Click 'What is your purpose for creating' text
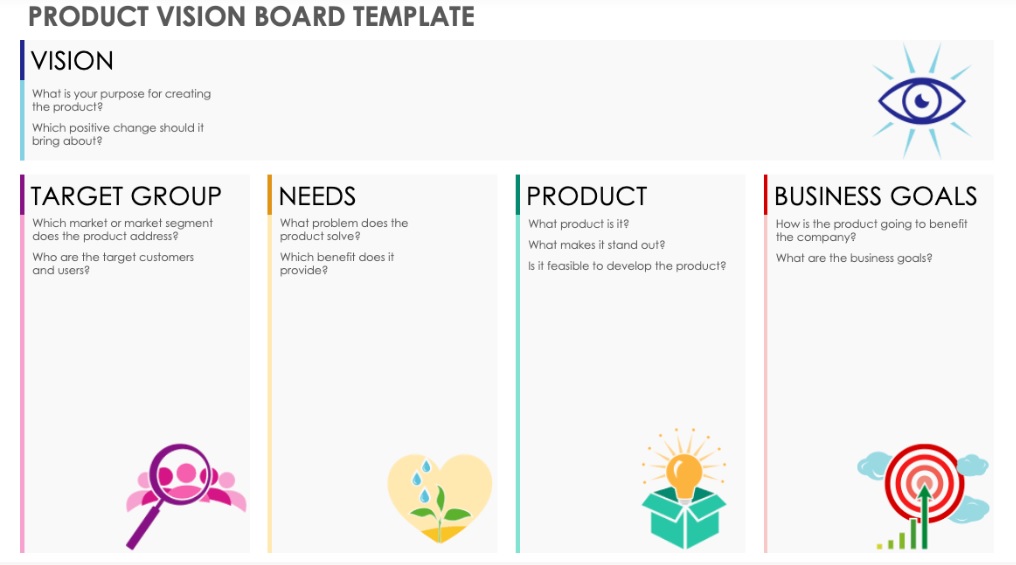1016x565 pixels. click(122, 93)
